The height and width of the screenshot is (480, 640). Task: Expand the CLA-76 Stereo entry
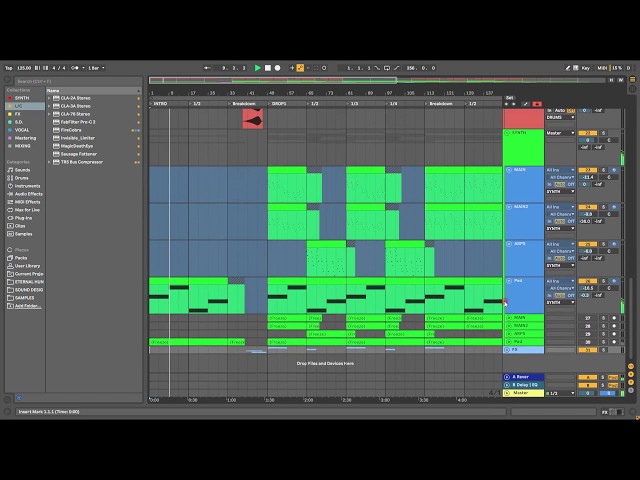49,114
